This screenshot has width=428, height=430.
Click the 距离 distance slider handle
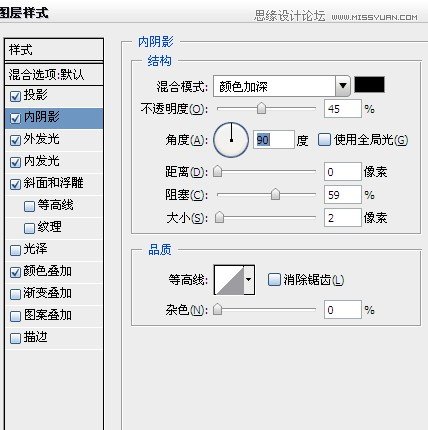217,171
